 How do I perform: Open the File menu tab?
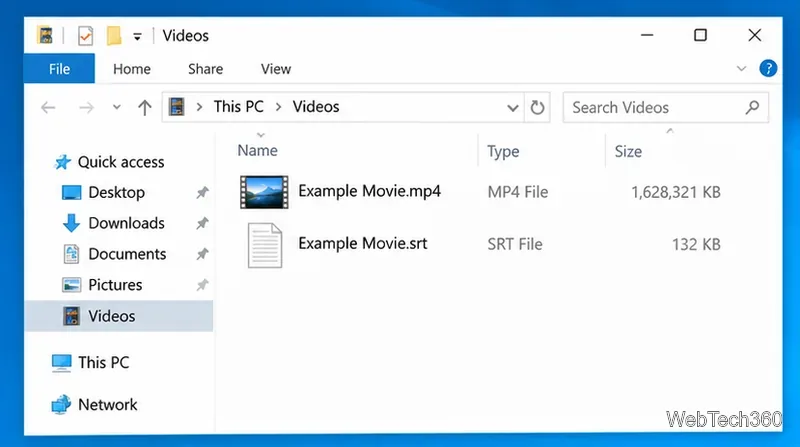tap(59, 68)
